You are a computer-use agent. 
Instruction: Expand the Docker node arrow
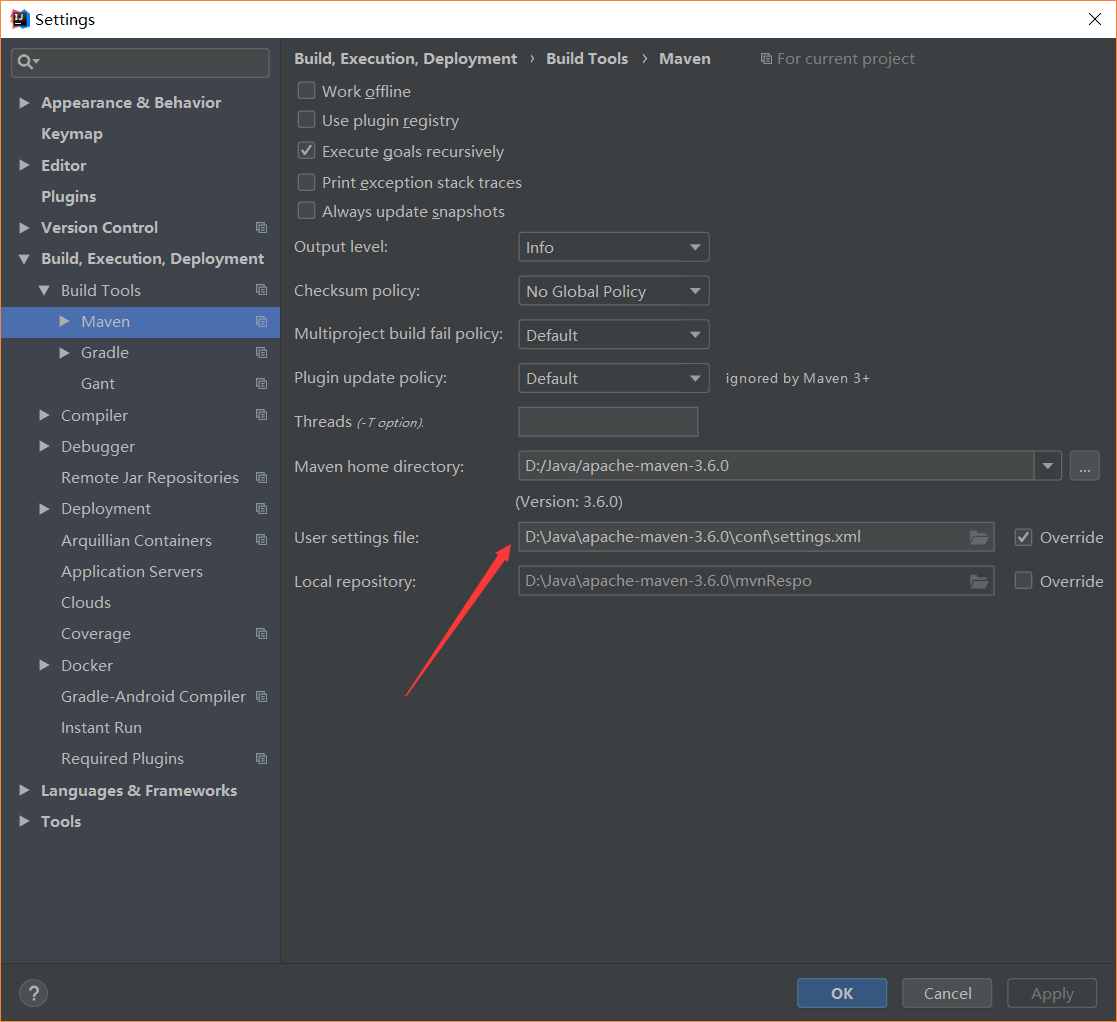44,665
